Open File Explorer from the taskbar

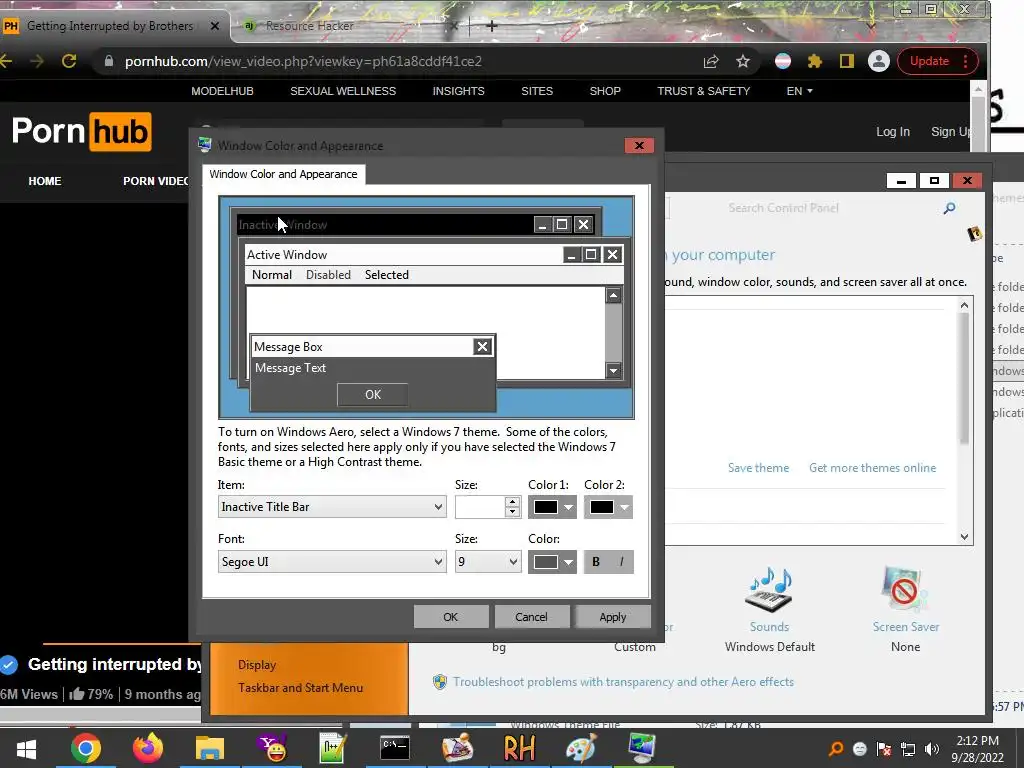pyautogui.click(x=210, y=748)
